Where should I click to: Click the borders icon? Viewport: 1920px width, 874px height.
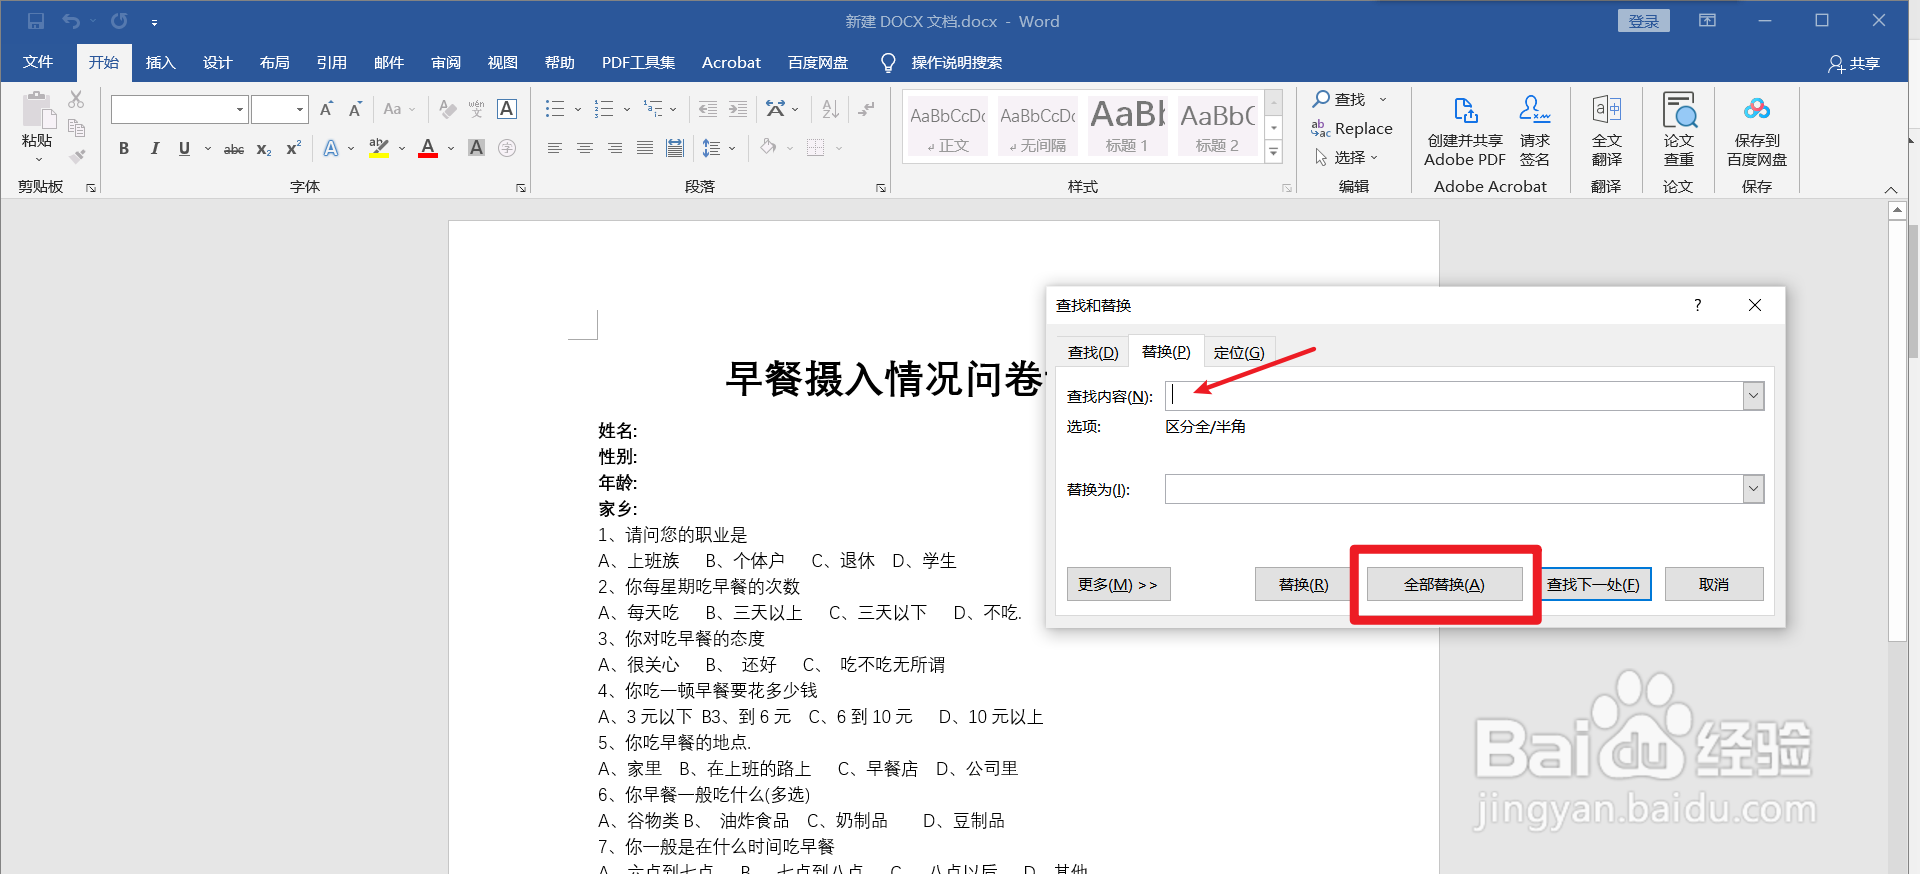[816, 148]
